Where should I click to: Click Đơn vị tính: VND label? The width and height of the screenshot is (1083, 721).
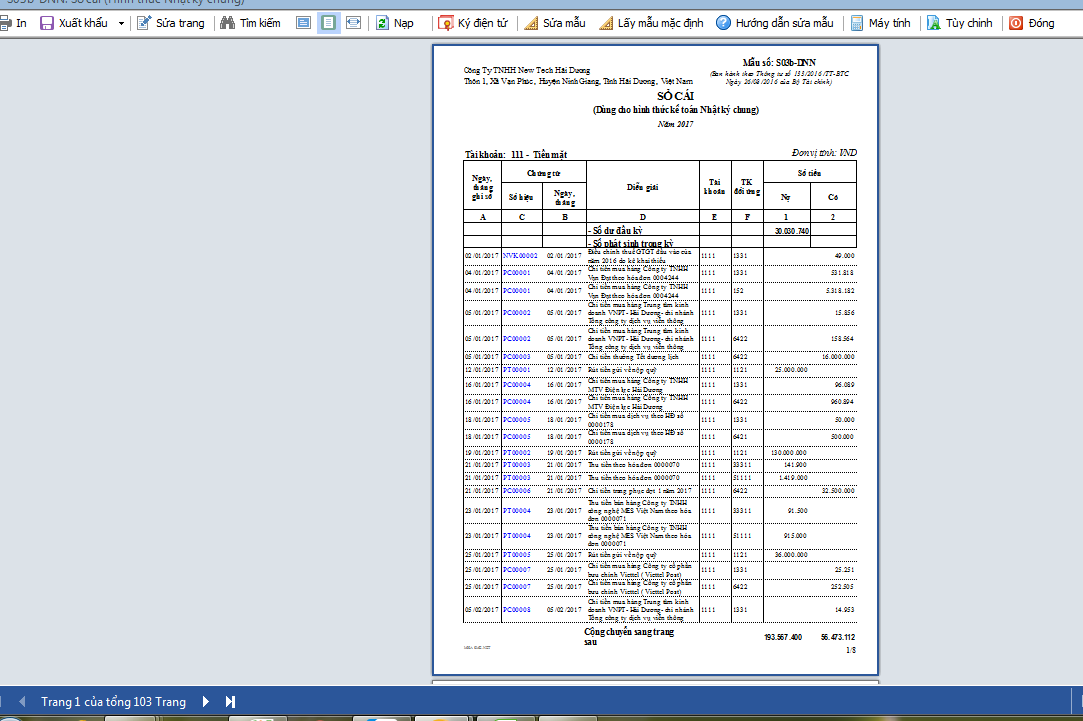click(824, 153)
